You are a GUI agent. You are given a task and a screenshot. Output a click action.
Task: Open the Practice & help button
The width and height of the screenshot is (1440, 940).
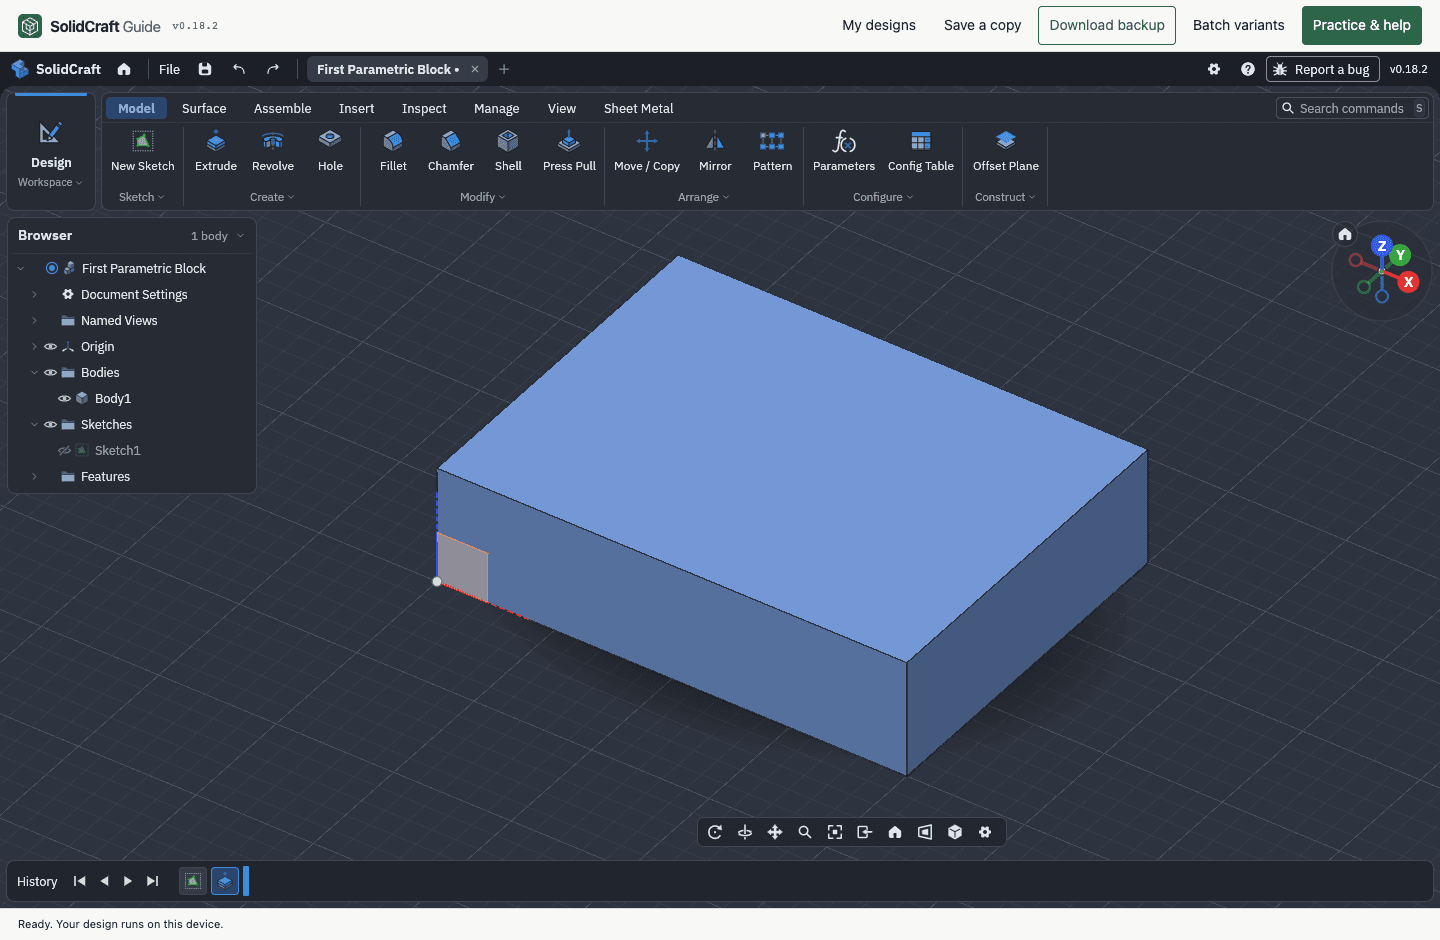pos(1361,25)
